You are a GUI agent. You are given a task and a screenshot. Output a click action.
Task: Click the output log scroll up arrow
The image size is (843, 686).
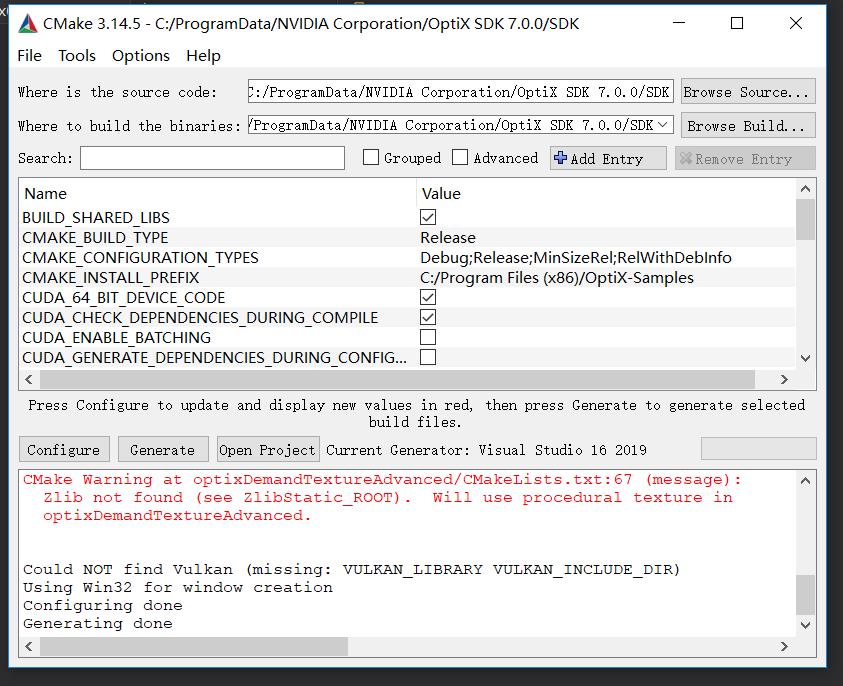pyautogui.click(x=805, y=481)
